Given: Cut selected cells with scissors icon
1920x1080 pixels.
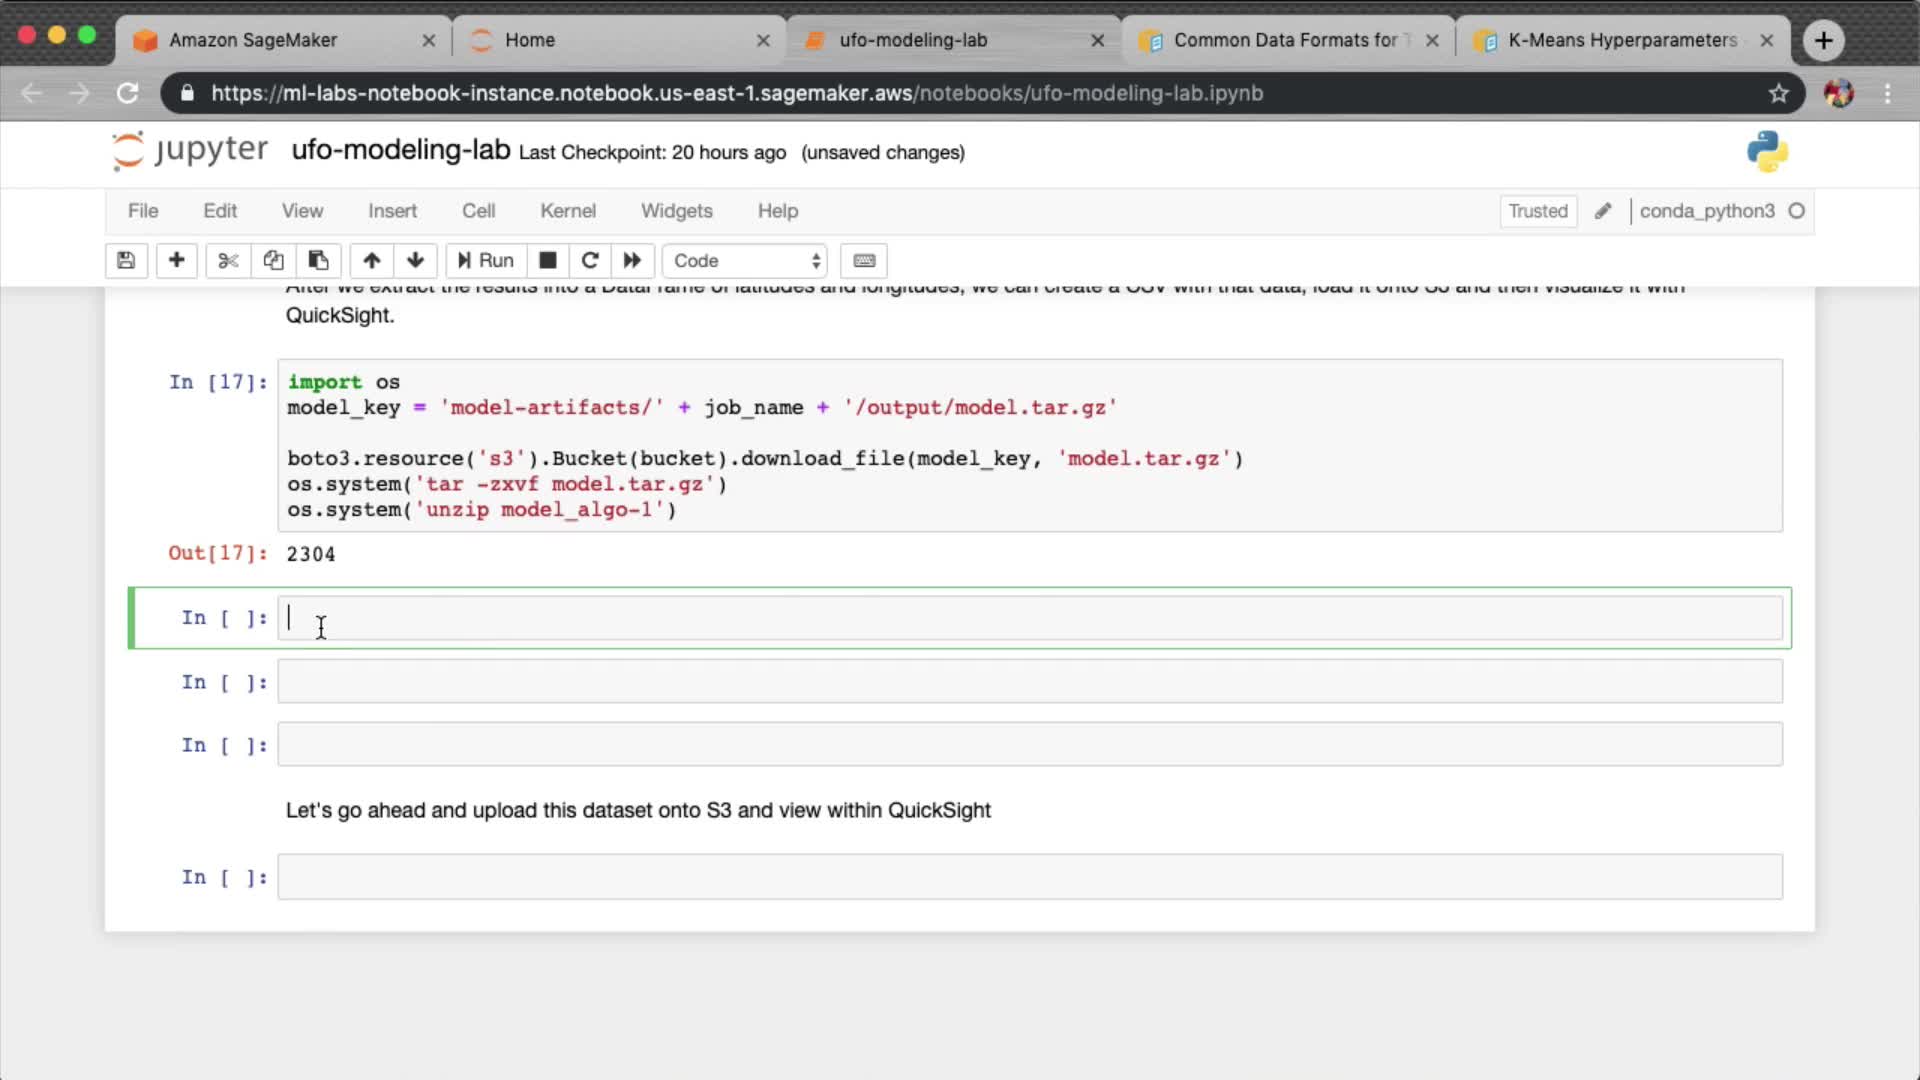Looking at the screenshot, I should click(x=228, y=261).
